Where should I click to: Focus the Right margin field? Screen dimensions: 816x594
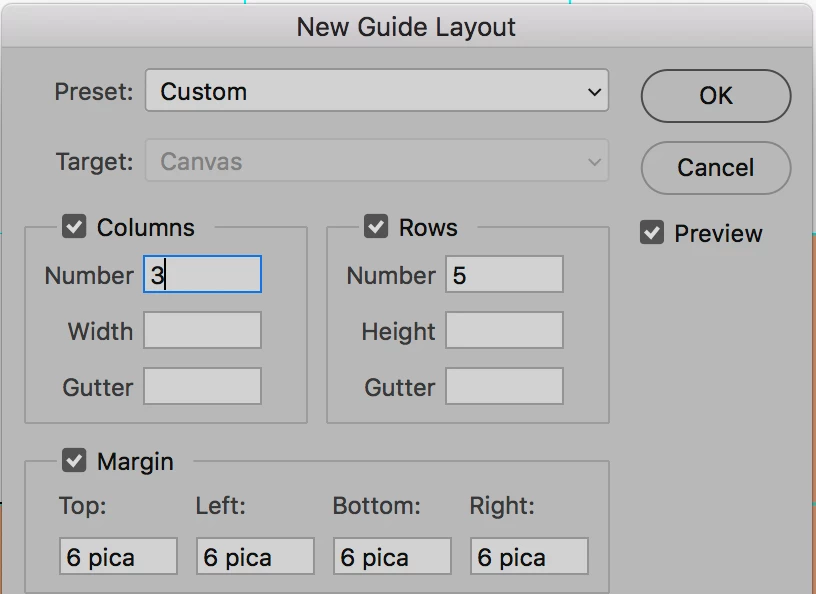point(529,557)
